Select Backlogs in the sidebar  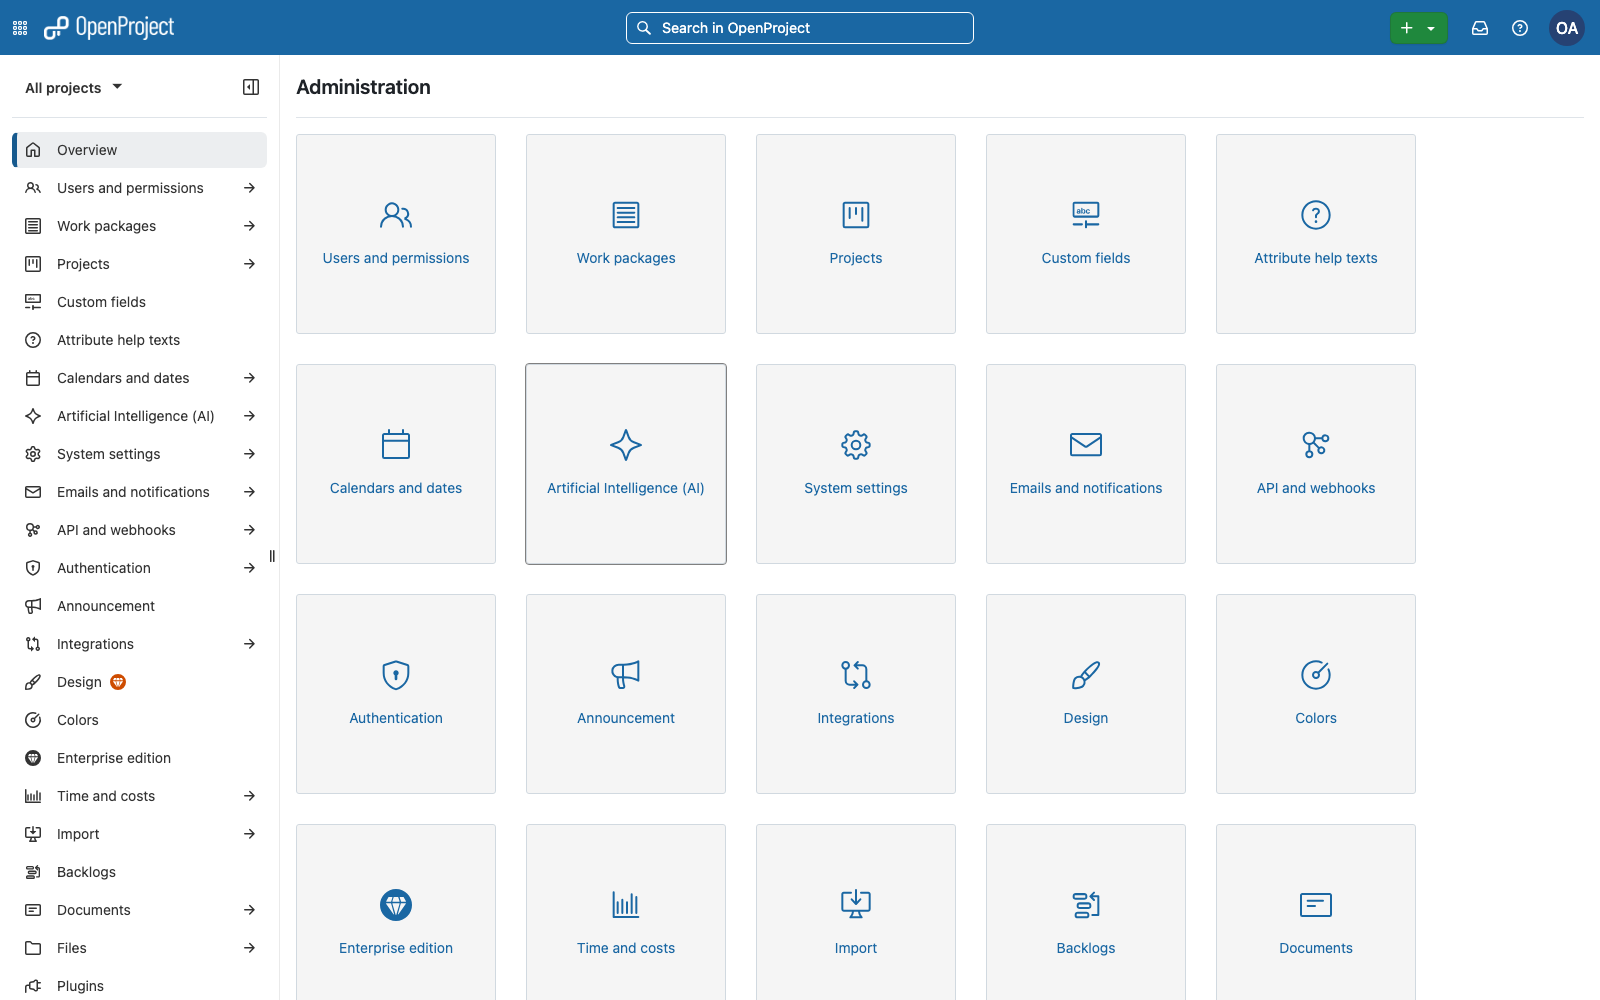pos(140,872)
